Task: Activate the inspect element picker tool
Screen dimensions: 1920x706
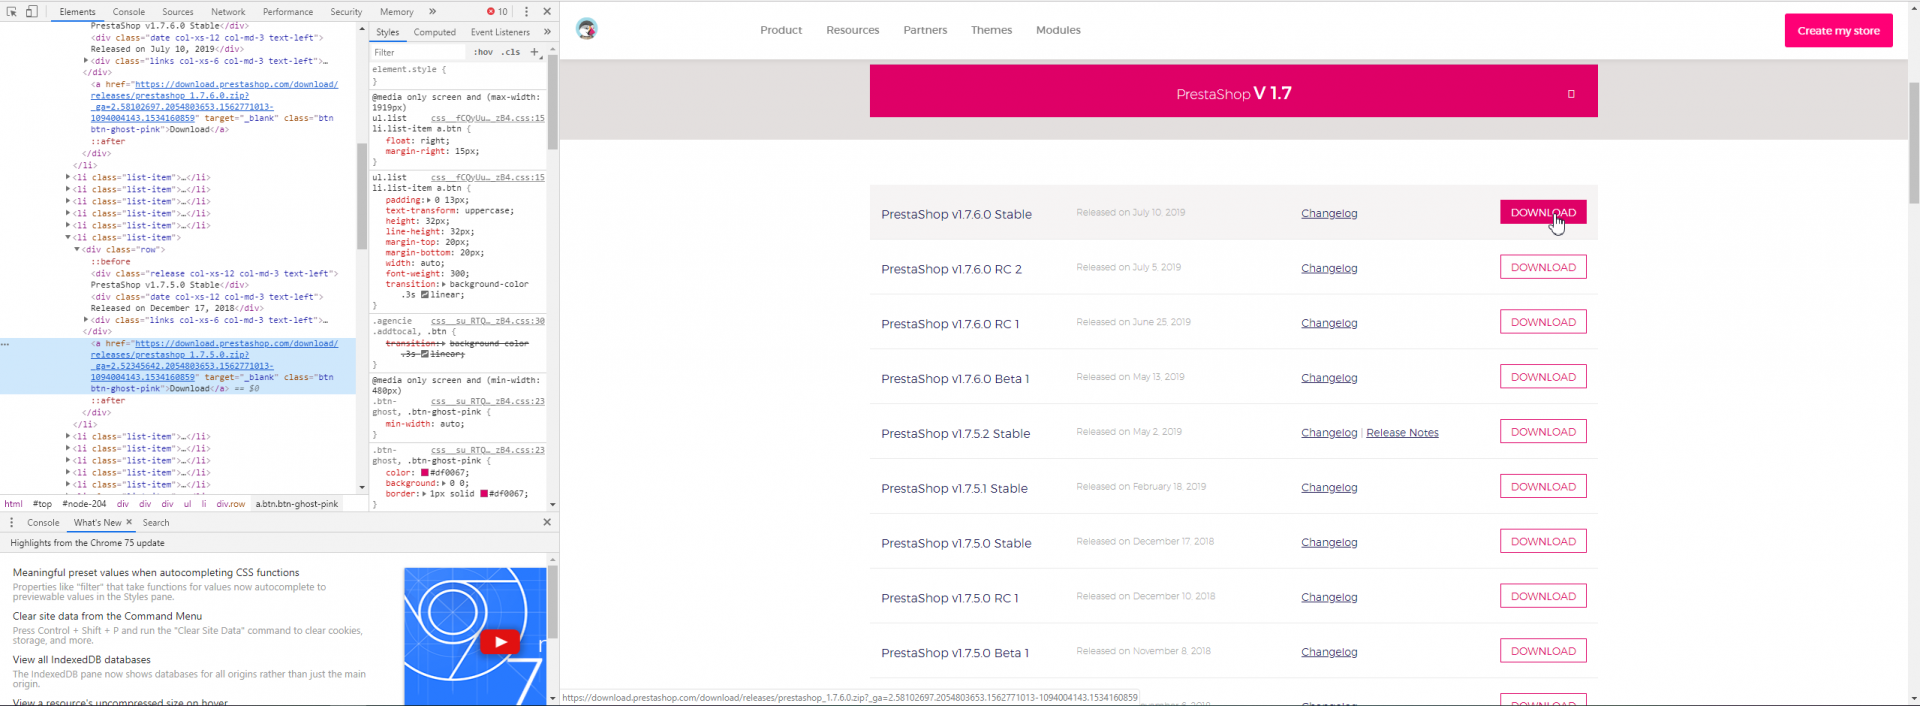Action: coord(12,11)
